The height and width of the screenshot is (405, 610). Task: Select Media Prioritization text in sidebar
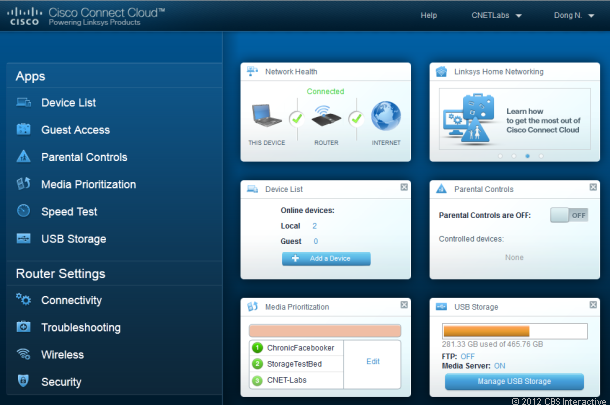[89, 184]
